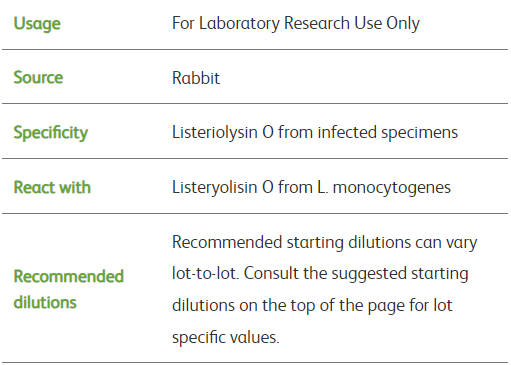Click the 'React with' label
Screen dimensions: 511x365
point(52,187)
